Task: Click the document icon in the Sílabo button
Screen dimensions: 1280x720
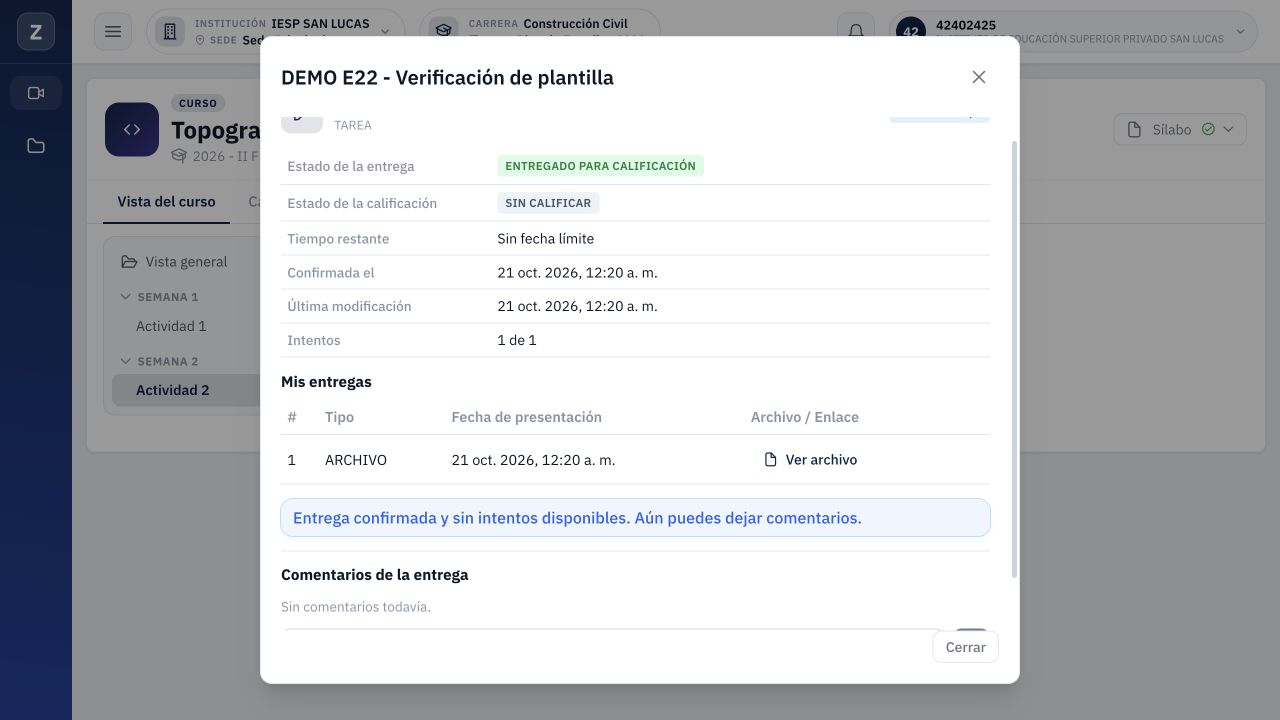Action: pyautogui.click(x=1134, y=130)
